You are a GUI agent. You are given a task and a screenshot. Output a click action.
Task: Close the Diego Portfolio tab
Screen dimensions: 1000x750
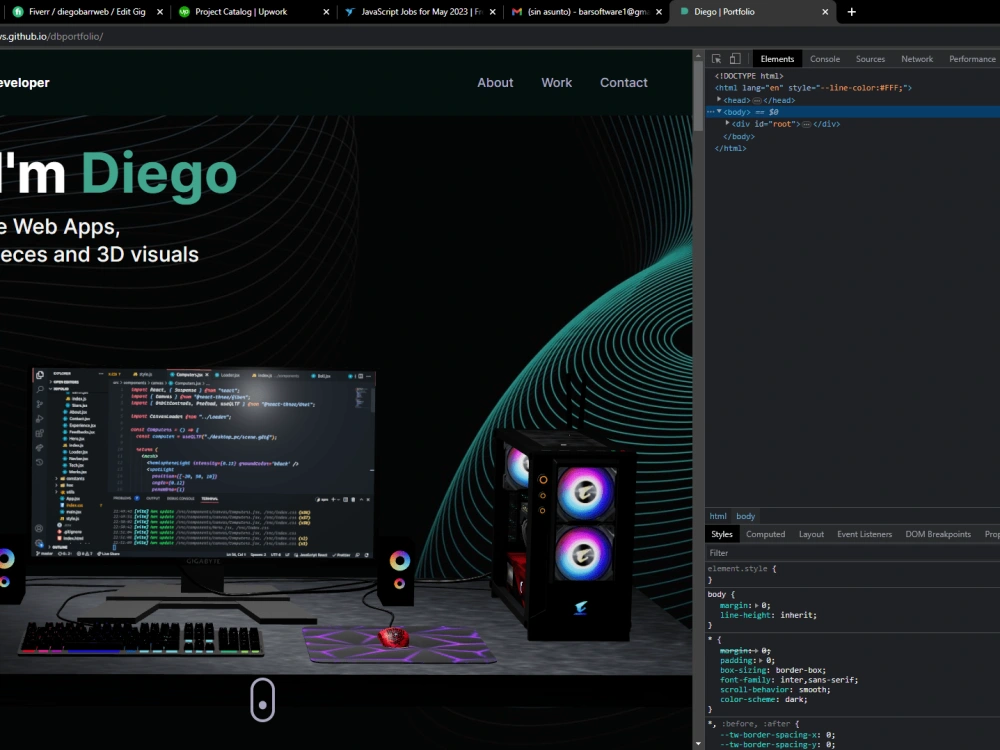tap(825, 11)
